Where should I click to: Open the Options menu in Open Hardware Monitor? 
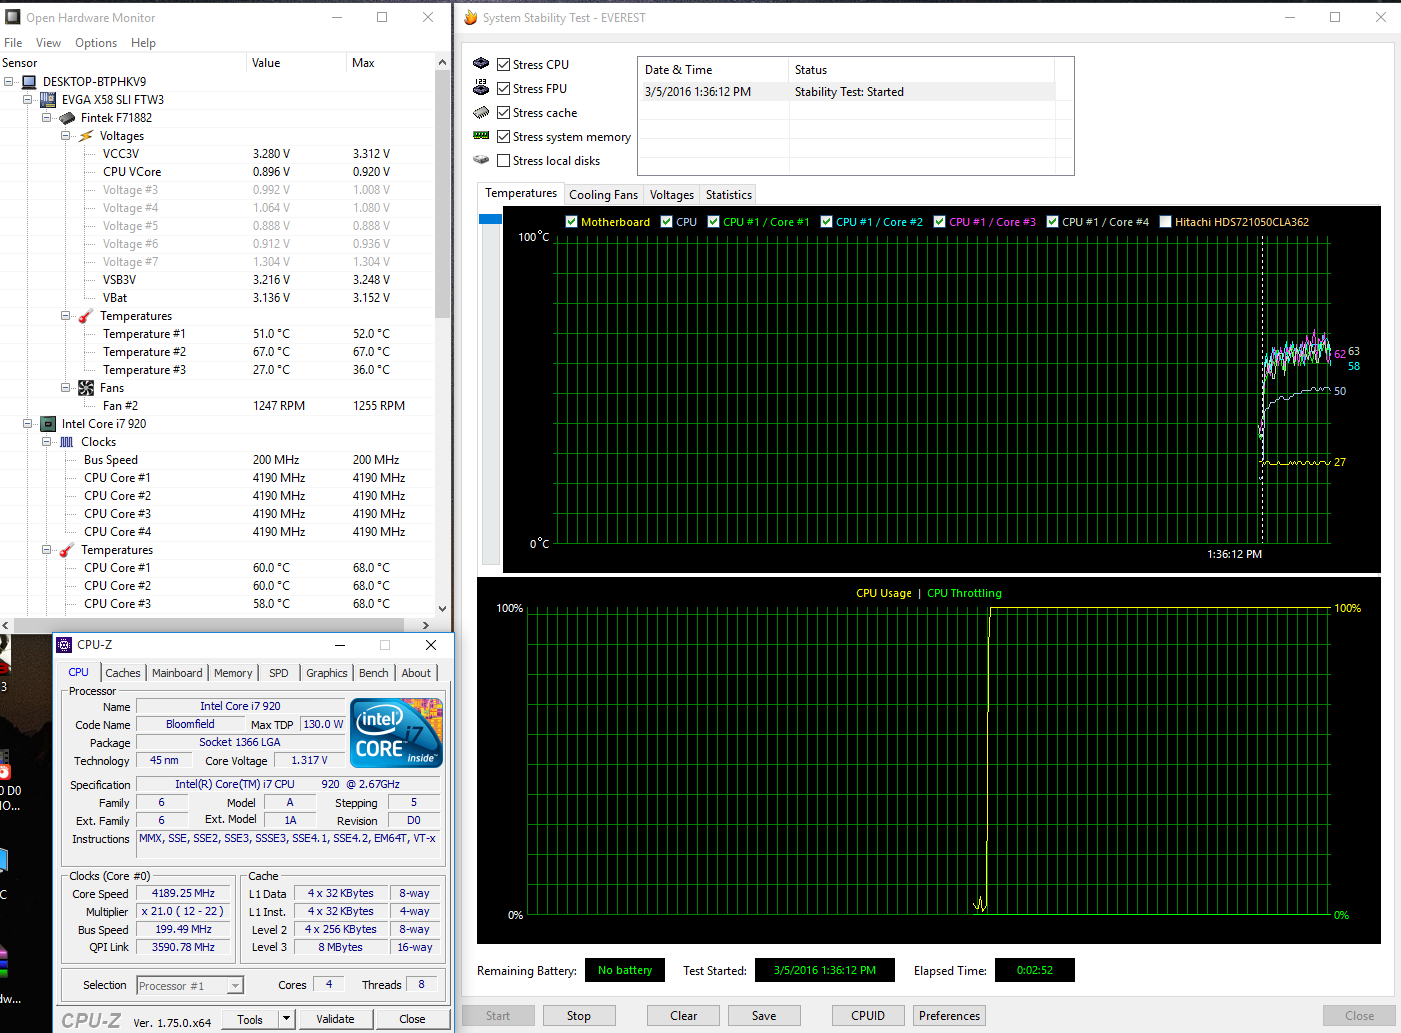click(96, 43)
